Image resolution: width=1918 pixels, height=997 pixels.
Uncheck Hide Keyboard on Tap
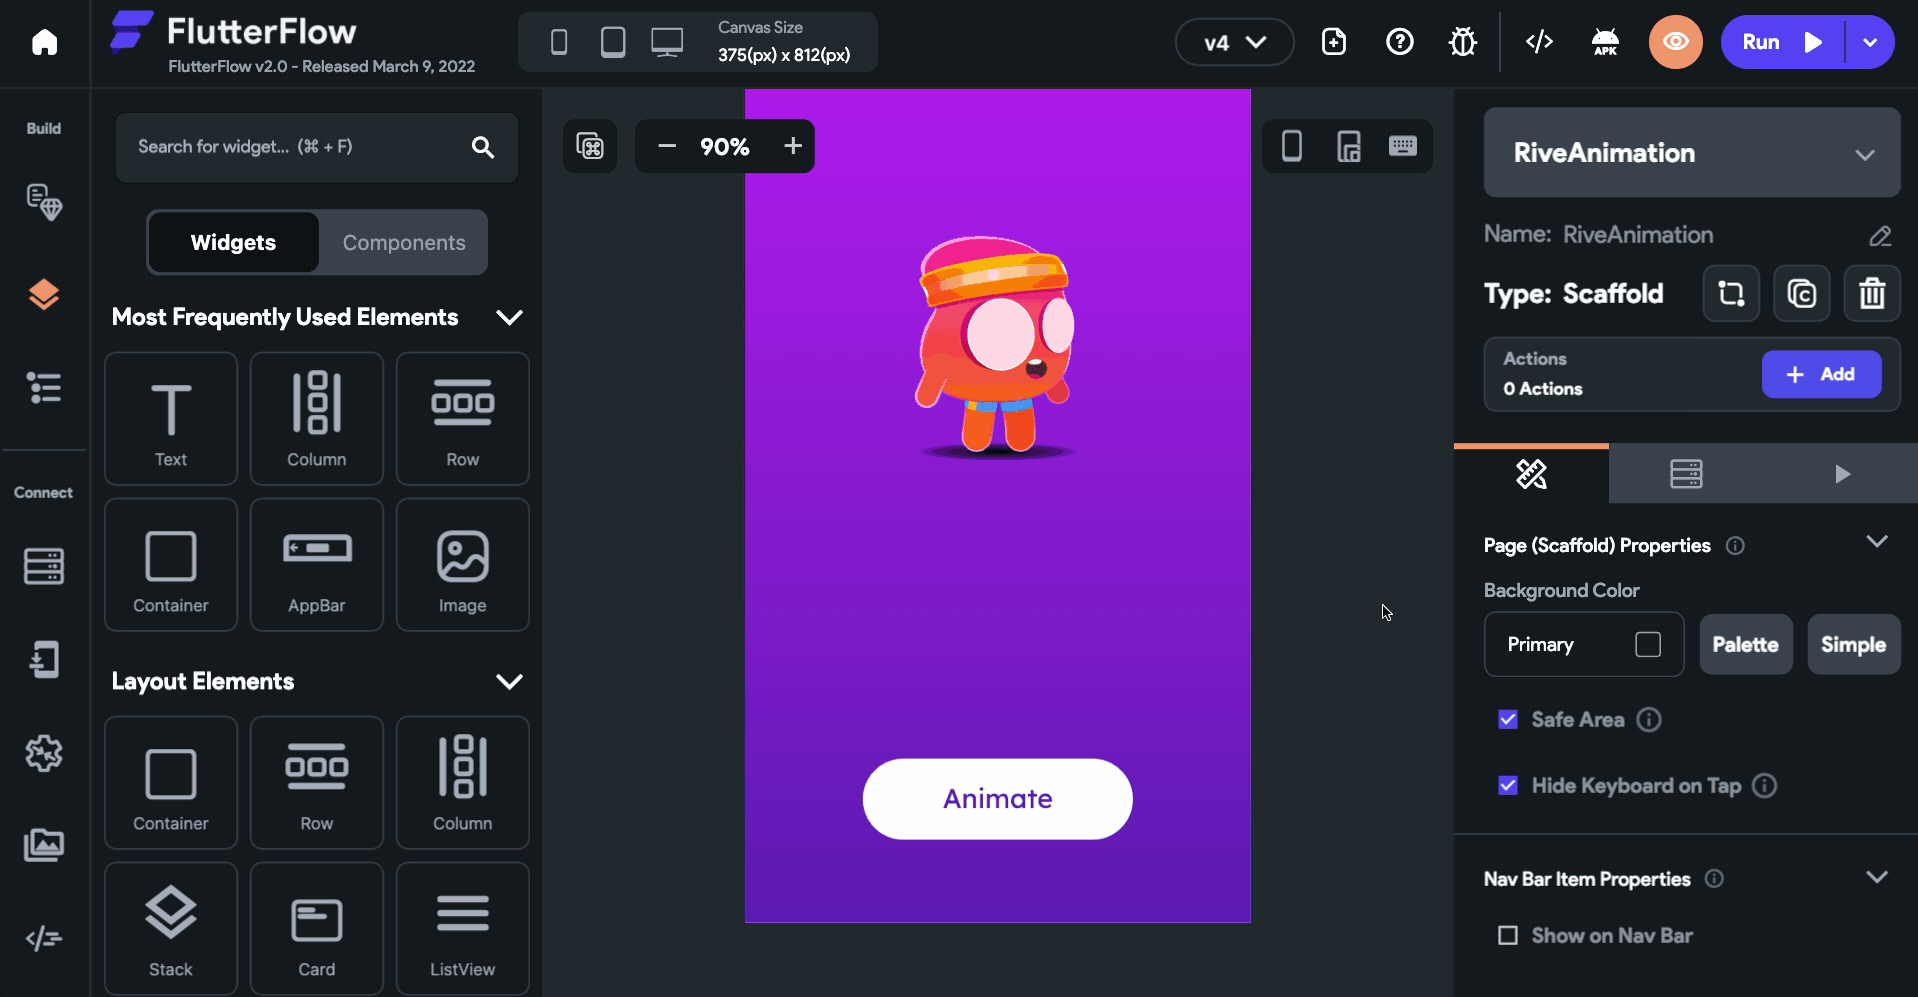1507,785
